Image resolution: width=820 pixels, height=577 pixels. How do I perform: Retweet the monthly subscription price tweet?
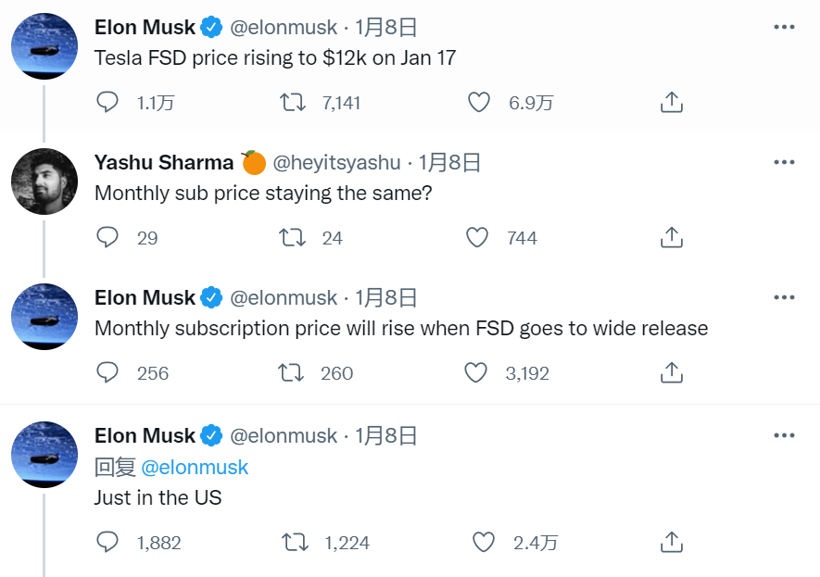(291, 372)
